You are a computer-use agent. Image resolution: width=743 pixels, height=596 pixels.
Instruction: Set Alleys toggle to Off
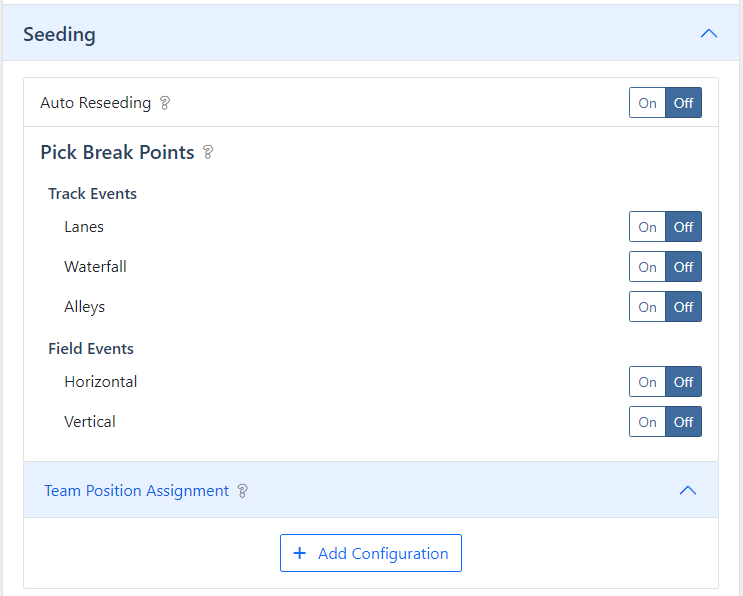tap(683, 307)
